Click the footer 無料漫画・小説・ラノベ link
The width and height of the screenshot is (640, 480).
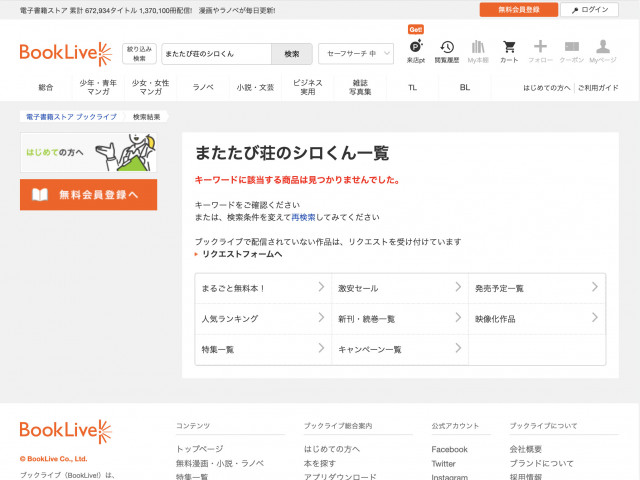[x=220, y=463]
